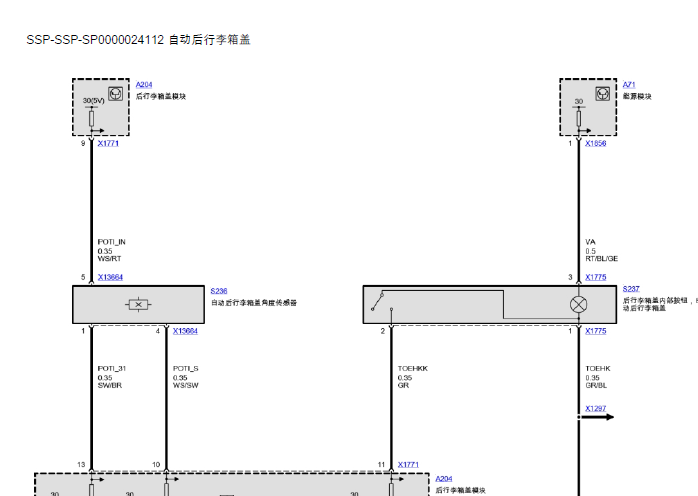Select the 30(5V) terminal label
698x496 pixels.
click(93, 101)
